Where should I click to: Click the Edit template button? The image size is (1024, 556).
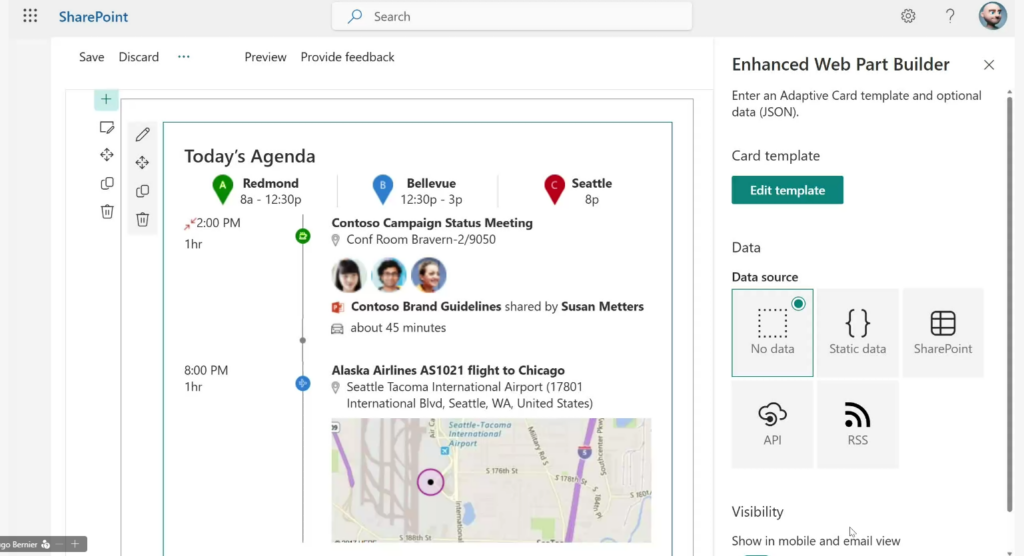787,190
